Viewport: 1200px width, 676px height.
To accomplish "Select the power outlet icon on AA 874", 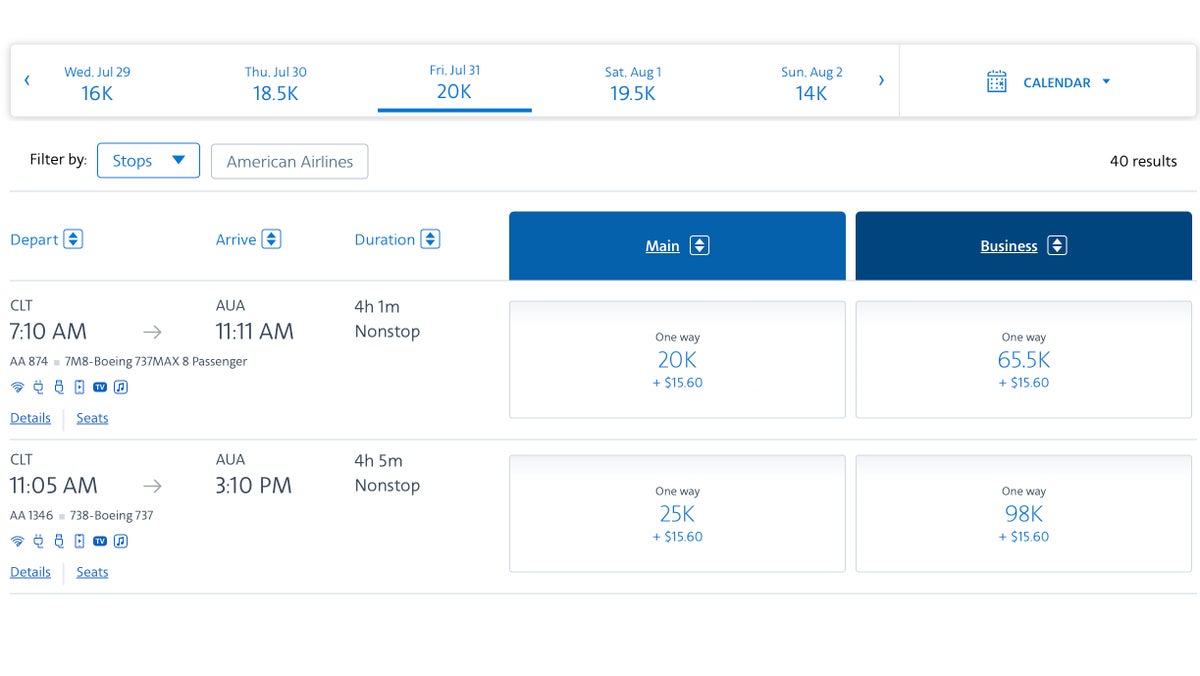I will (38, 387).
